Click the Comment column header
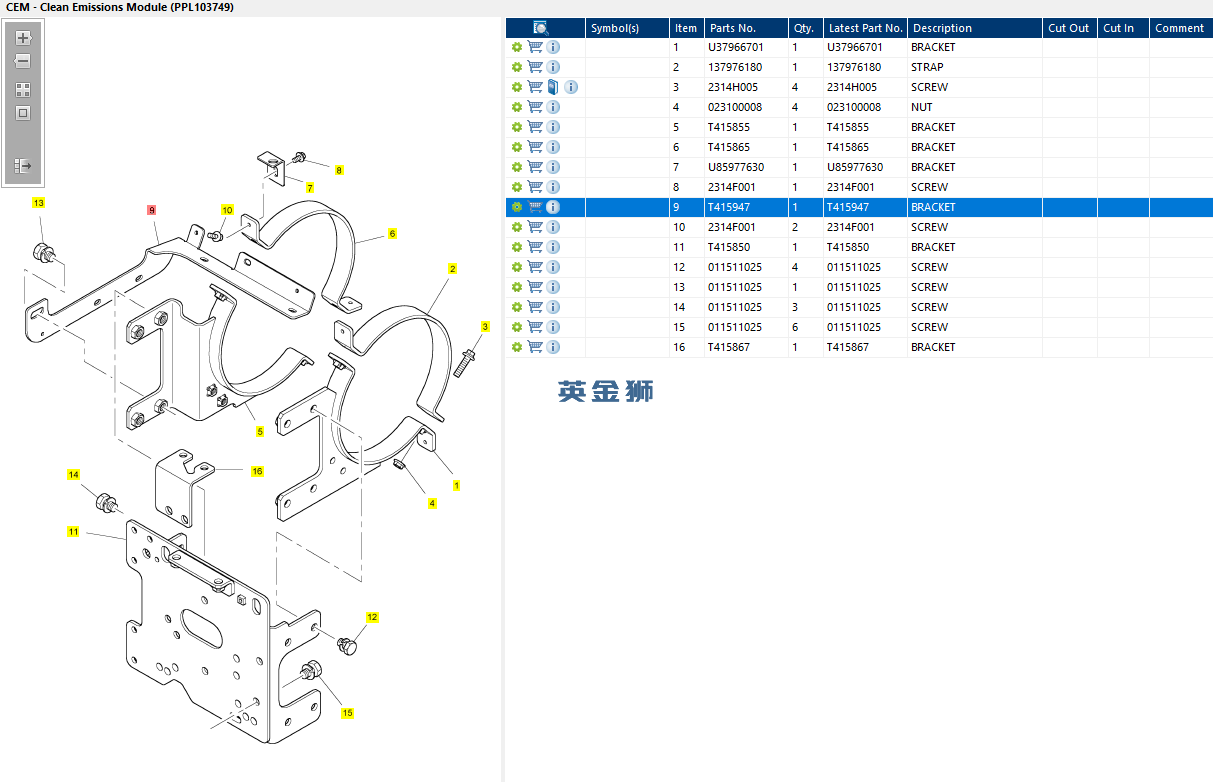Image resolution: width=1213 pixels, height=782 pixels. tap(1180, 28)
